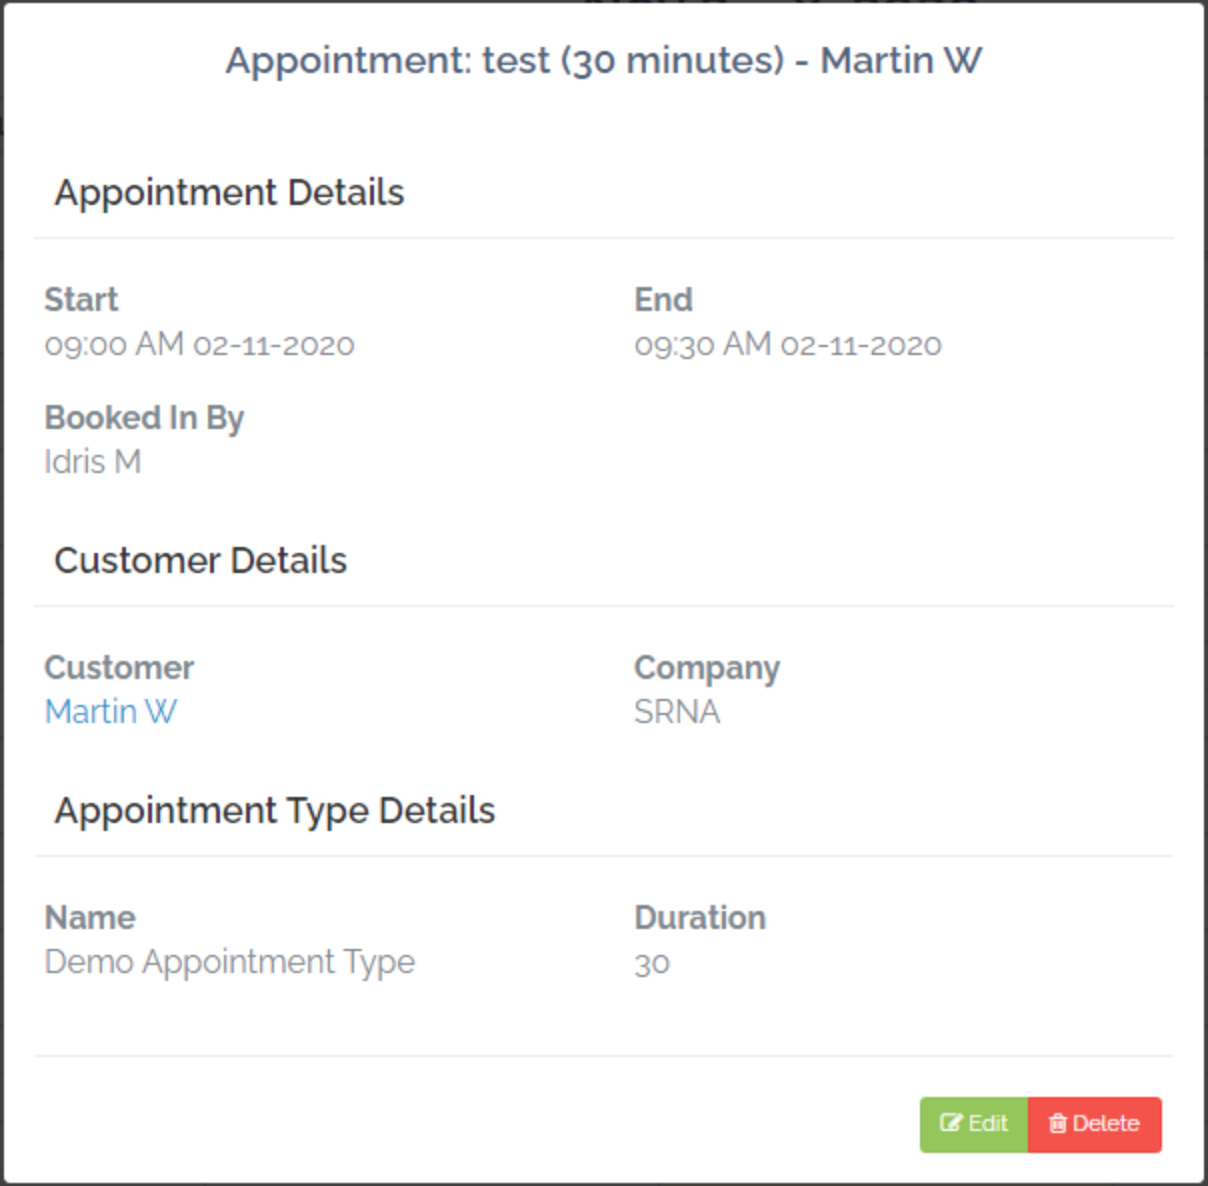The width and height of the screenshot is (1208, 1186).
Task: Click the End field label
Action: 664,300
